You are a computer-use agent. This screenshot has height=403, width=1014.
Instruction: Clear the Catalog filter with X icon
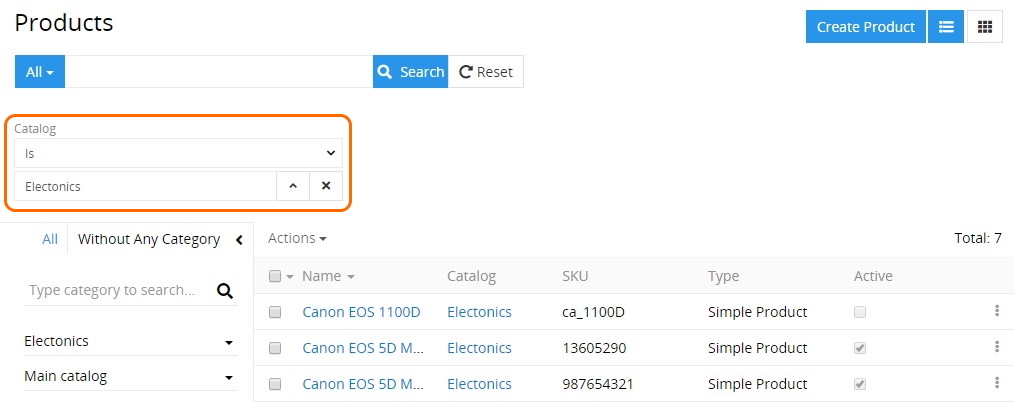(326, 186)
